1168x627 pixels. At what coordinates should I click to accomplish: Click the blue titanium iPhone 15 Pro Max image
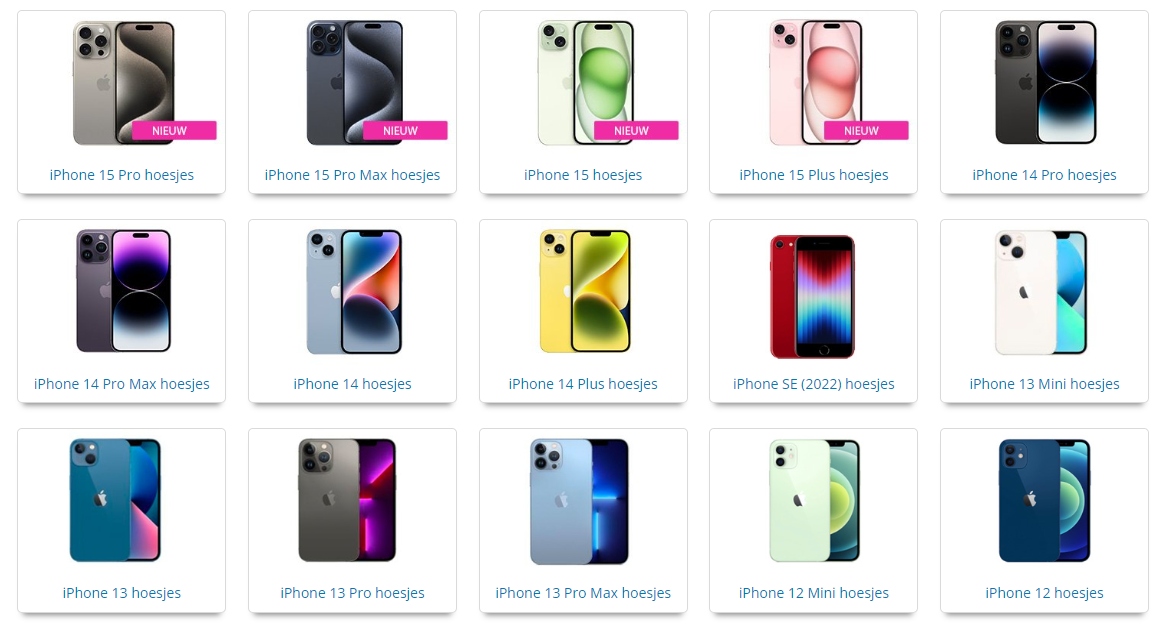[355, 83]
